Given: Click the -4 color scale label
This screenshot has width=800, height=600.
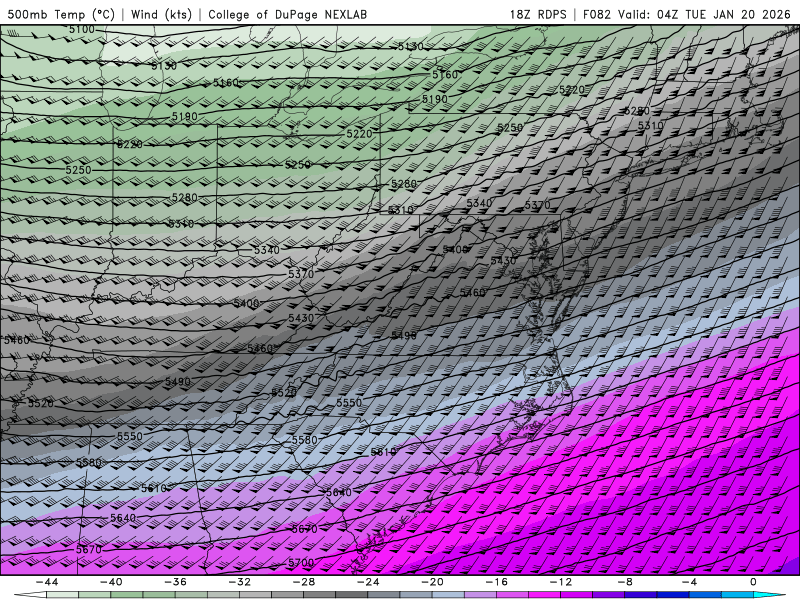Looking at the screenshot, I should click(x=689, y=582).
